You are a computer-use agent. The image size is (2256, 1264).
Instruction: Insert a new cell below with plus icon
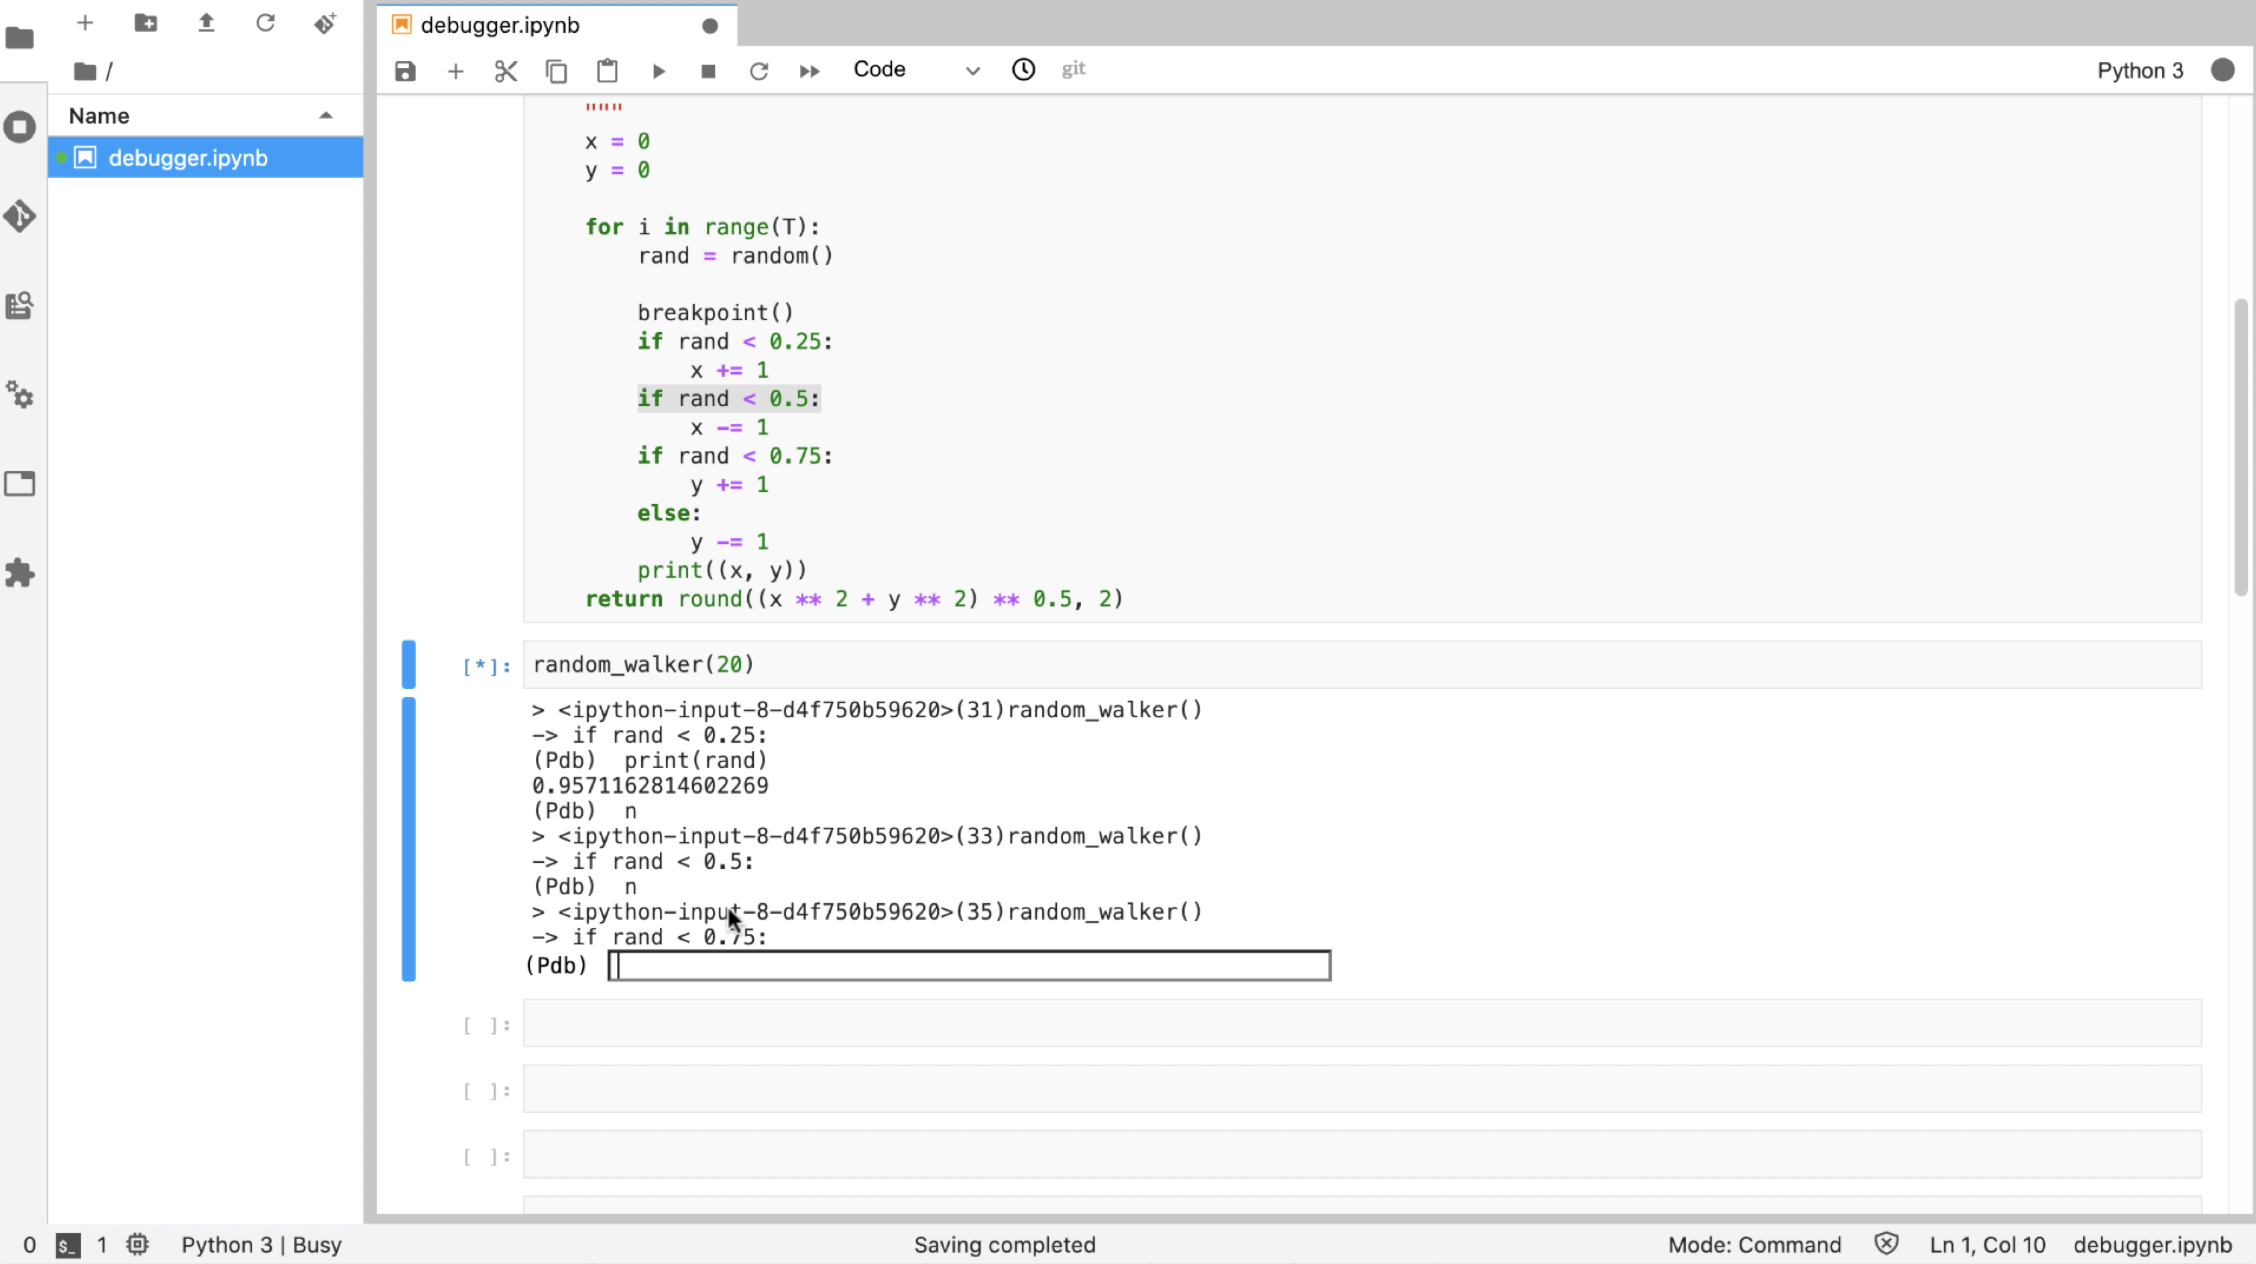click(455, 71)
